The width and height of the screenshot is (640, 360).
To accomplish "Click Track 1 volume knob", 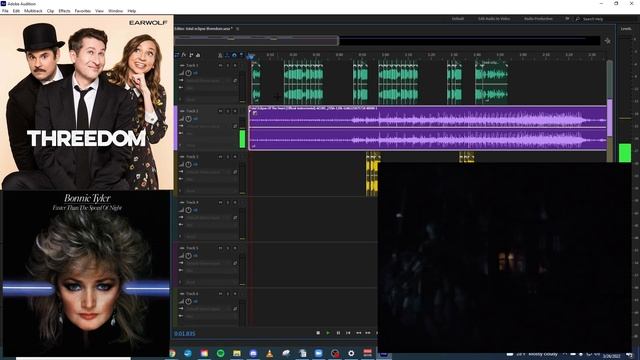I will click(189, 73).
